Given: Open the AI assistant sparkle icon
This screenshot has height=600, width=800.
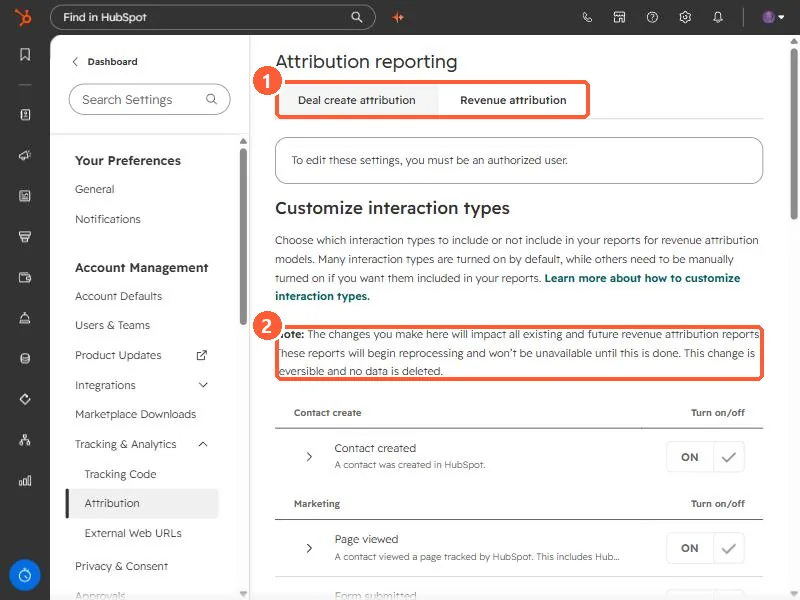Looking at the screenshot, I should [398, 17].
